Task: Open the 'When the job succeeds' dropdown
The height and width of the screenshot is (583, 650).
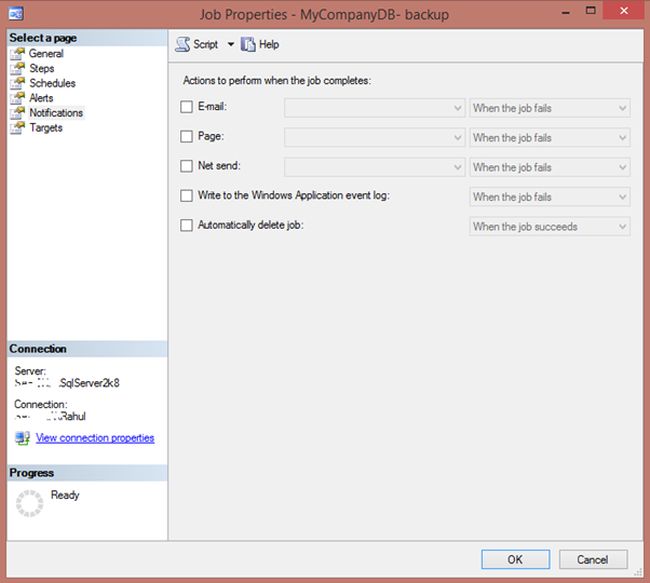Action: 550,226
